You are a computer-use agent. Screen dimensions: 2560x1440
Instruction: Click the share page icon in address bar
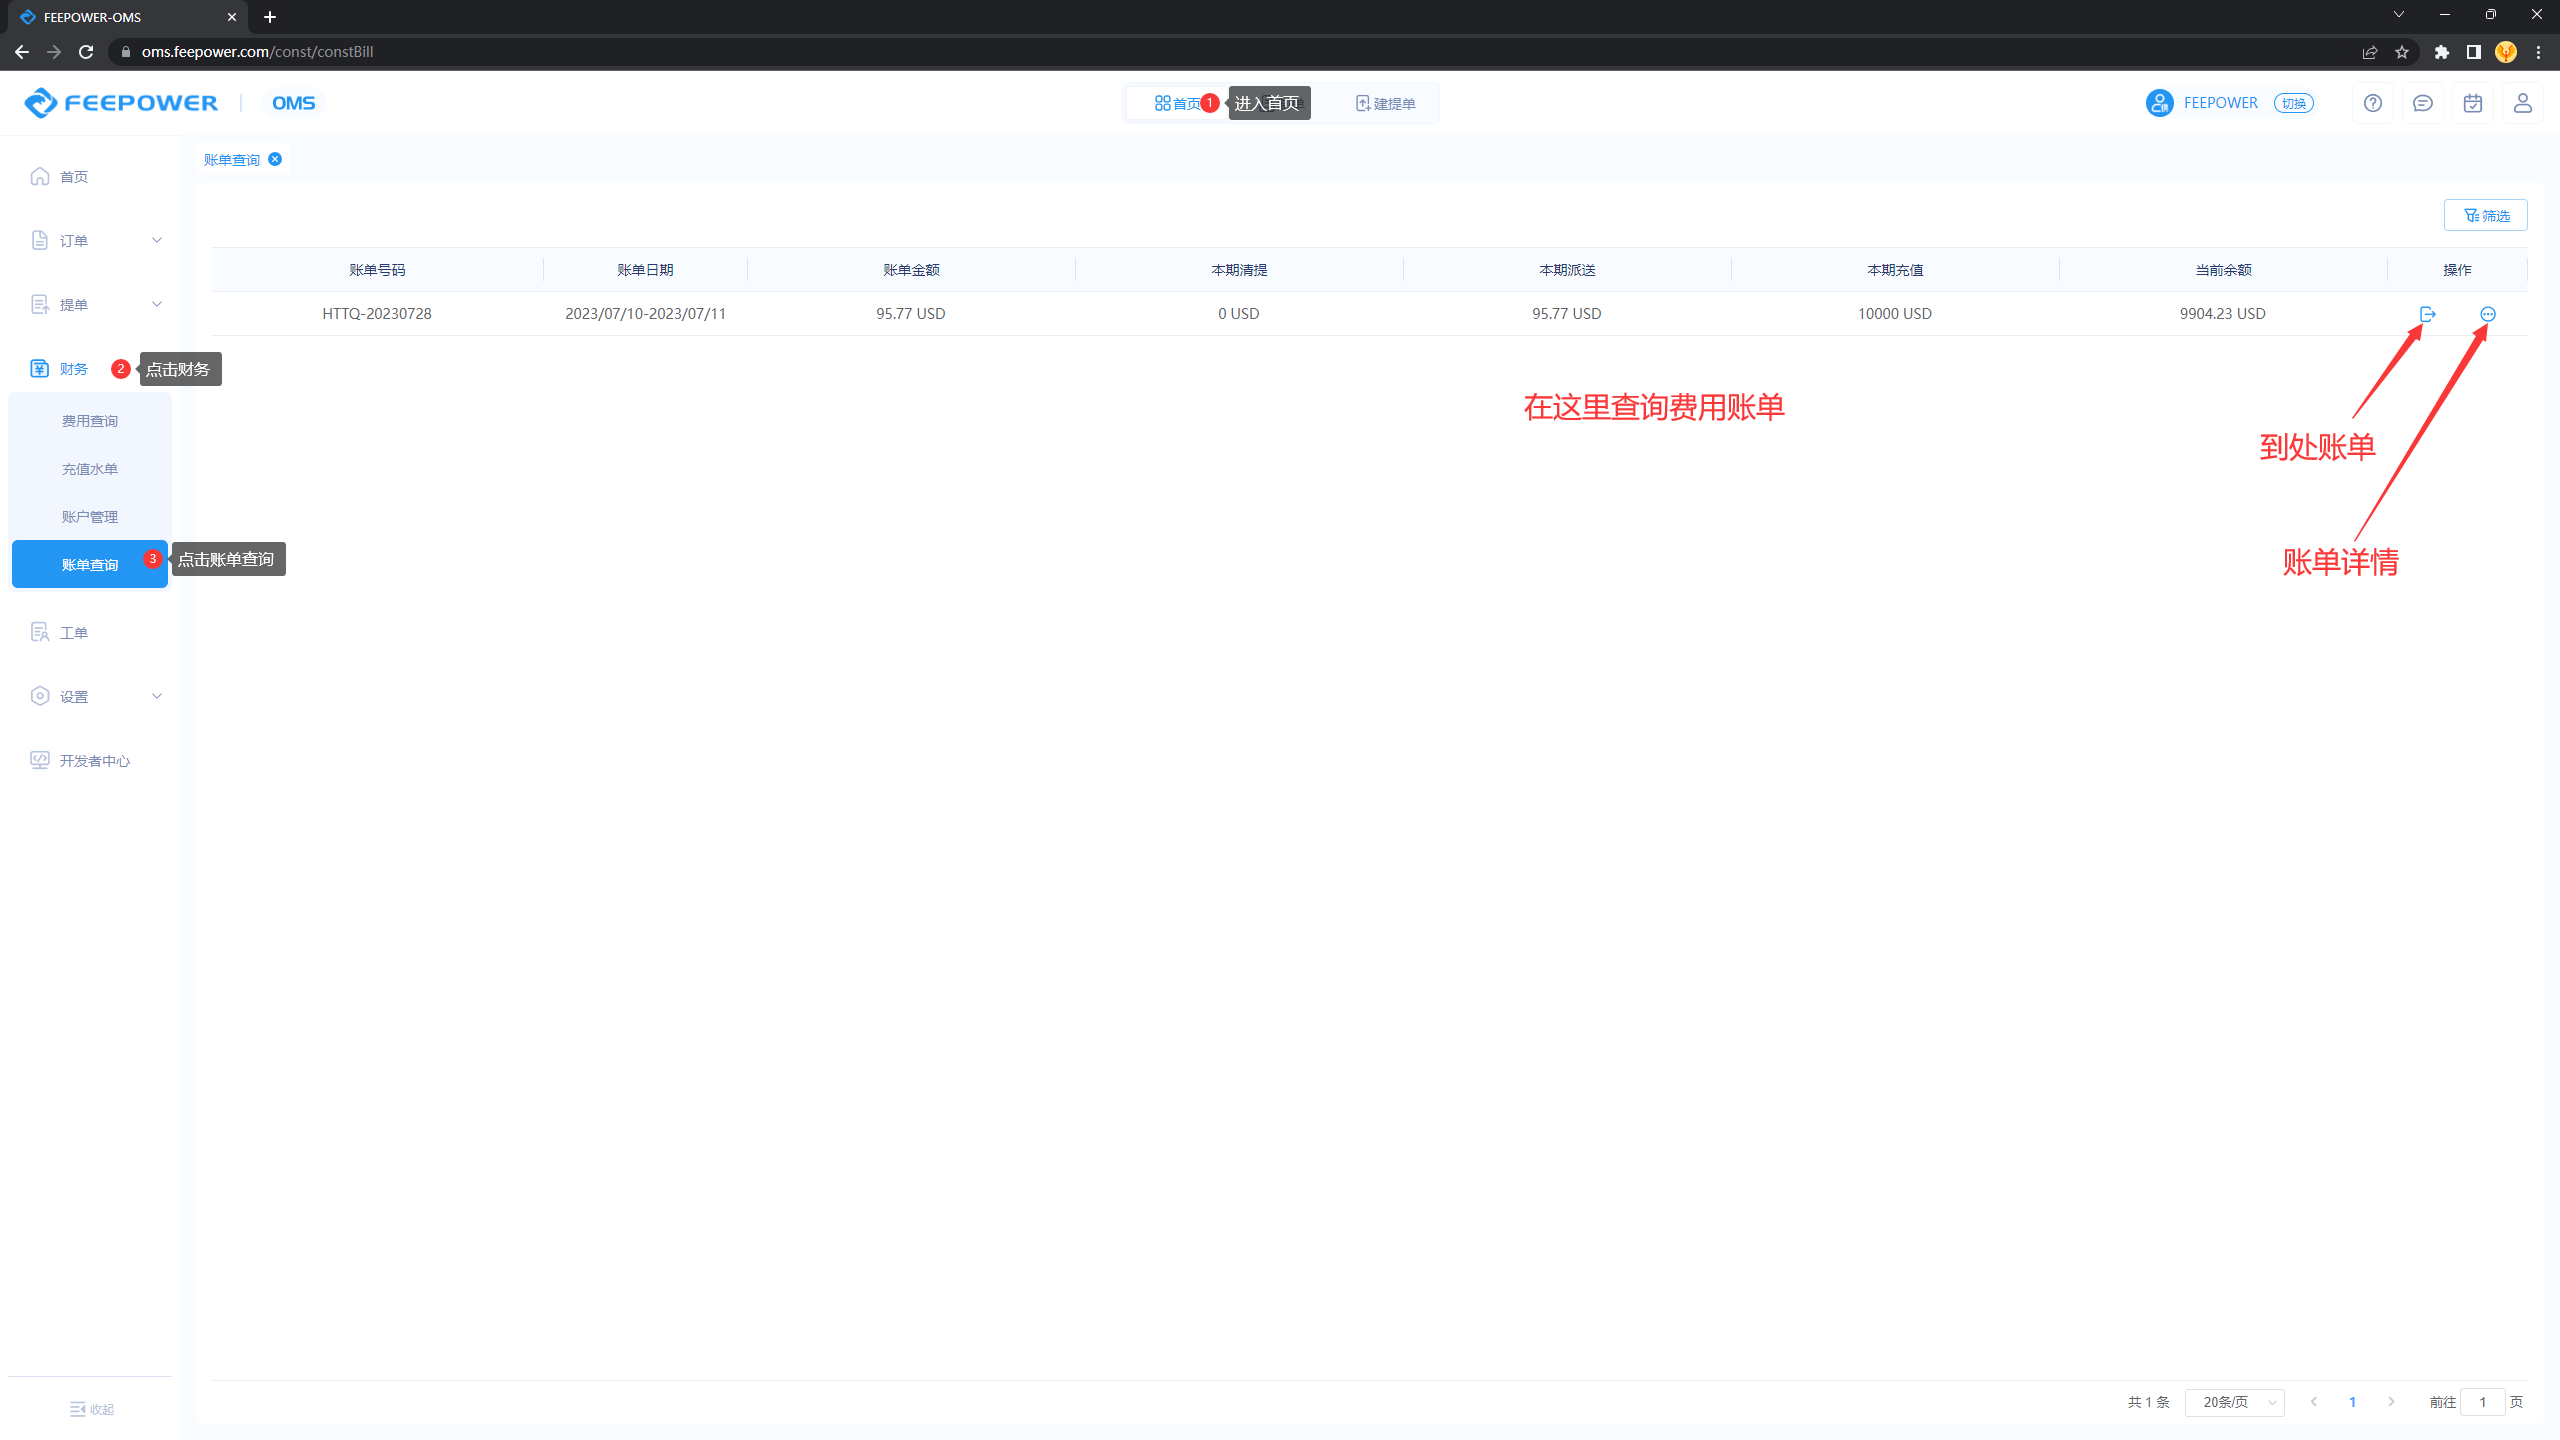pyautogui.click(x=2370, y=52)
